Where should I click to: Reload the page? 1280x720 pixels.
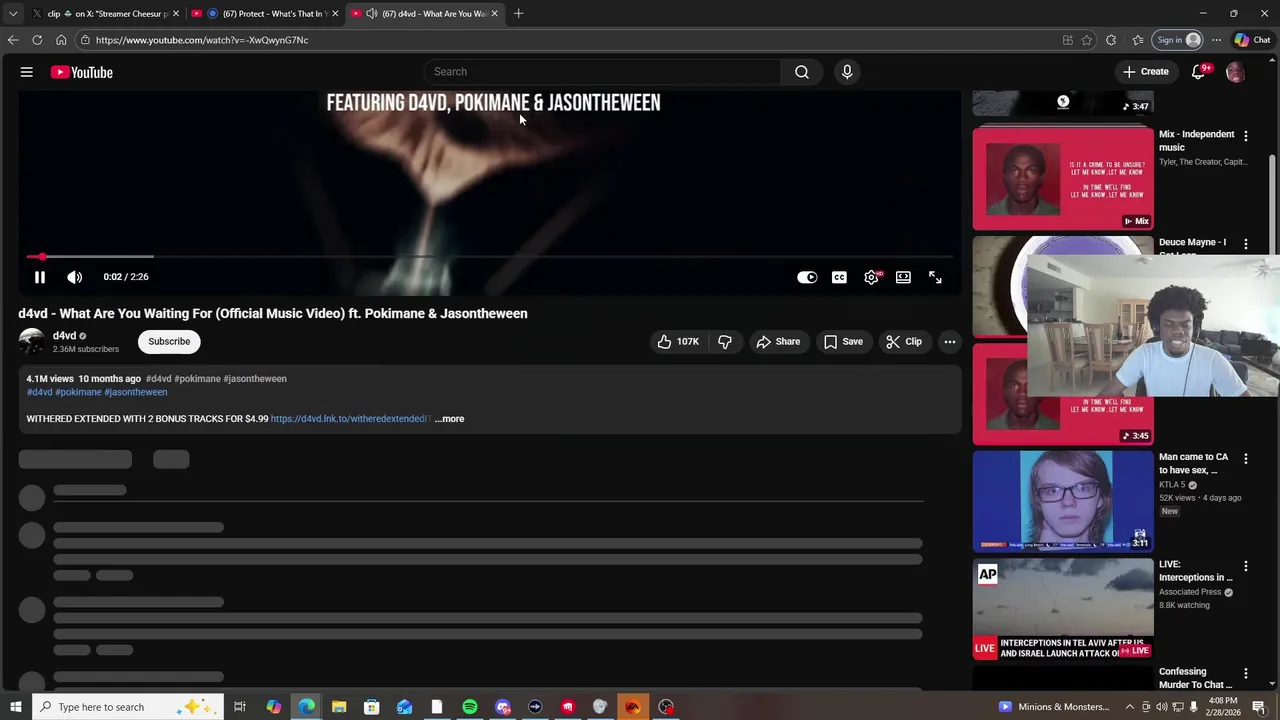pyautogui.click(x=37, y=40)
